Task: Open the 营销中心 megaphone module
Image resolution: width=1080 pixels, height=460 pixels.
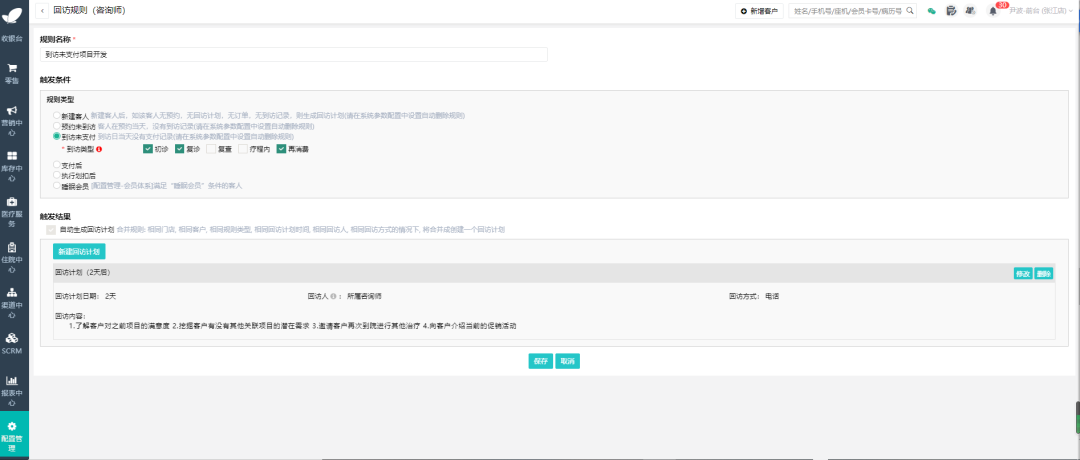Action: 14,121
